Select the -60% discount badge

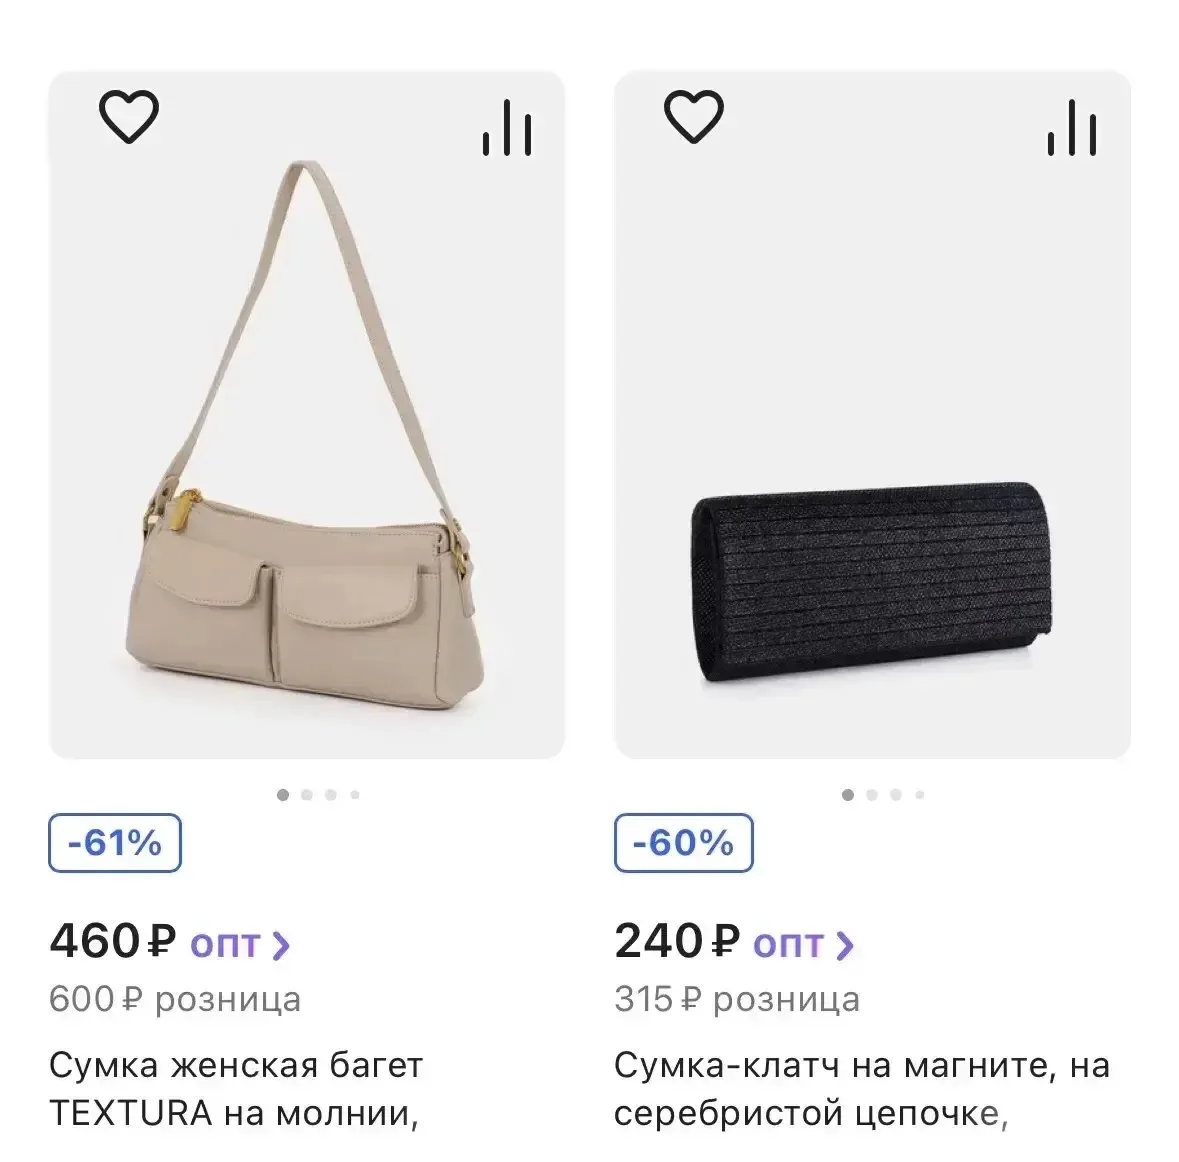point(683,843)
